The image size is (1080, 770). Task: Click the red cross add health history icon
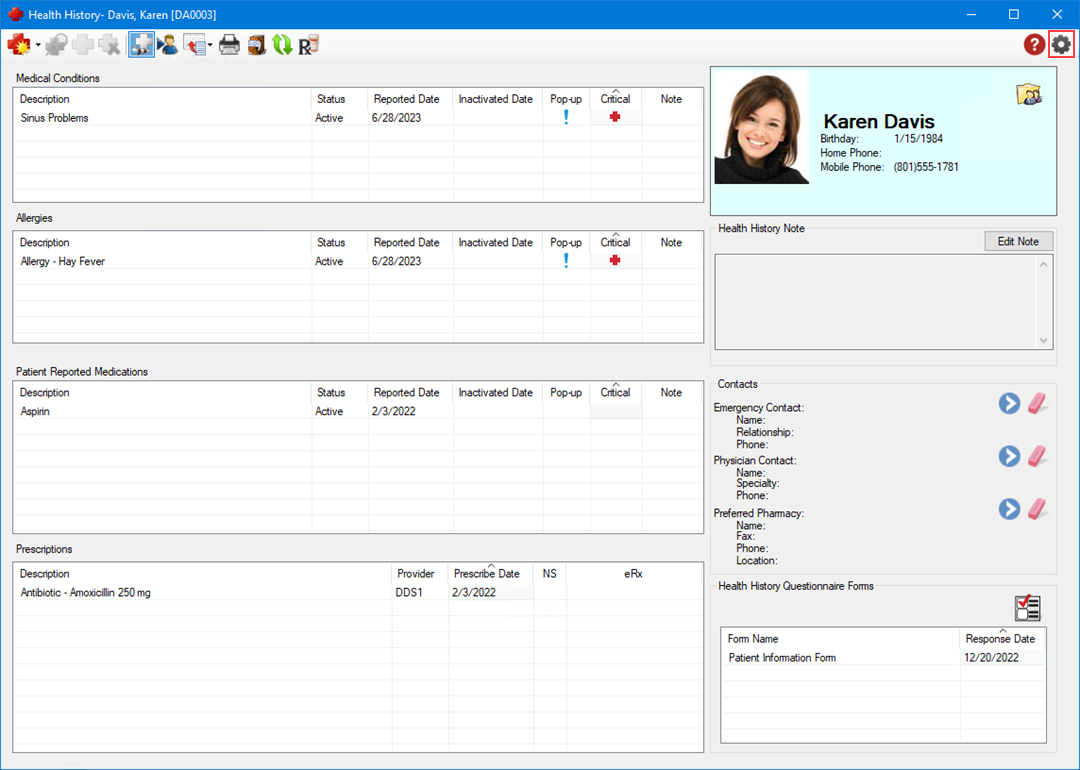tap(19, 44)
